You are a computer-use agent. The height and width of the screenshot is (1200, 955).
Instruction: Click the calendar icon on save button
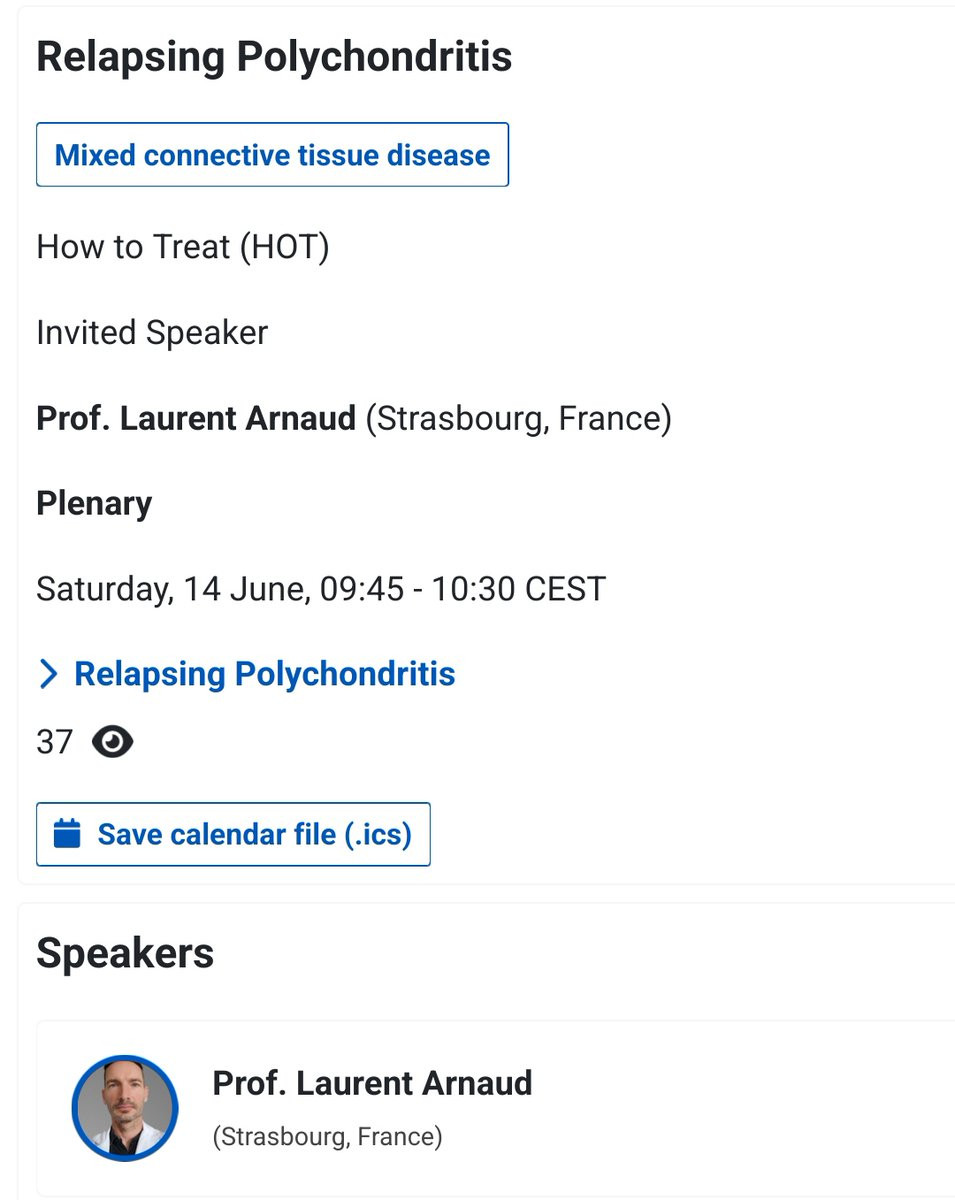pyautogui.click(x=67, y=834)
